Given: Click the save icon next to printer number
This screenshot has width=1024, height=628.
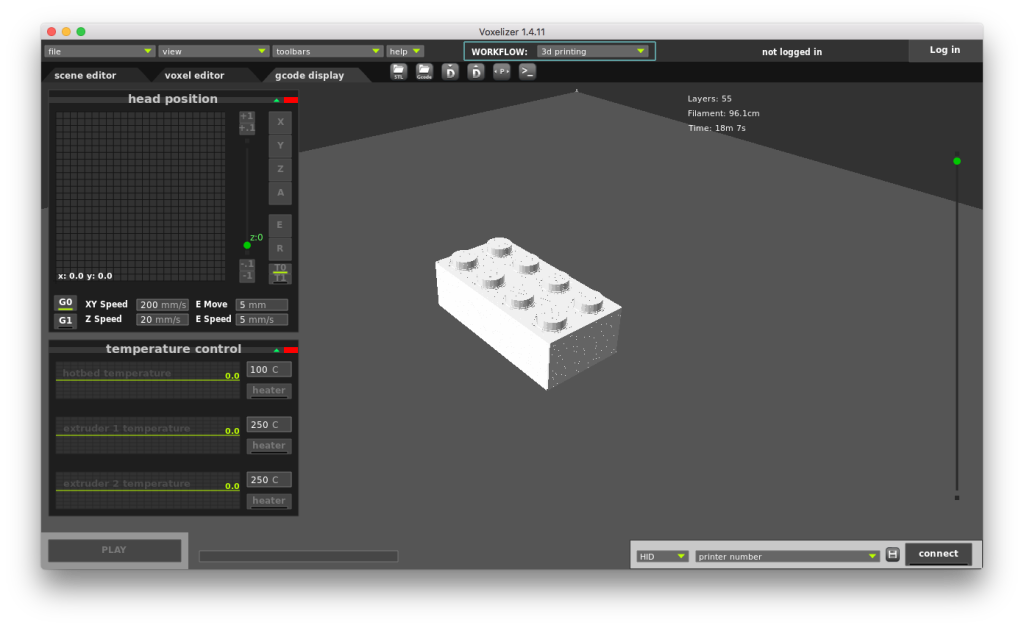Looking at the screenshot, I should pyautogui.click(x=892, y=555).
